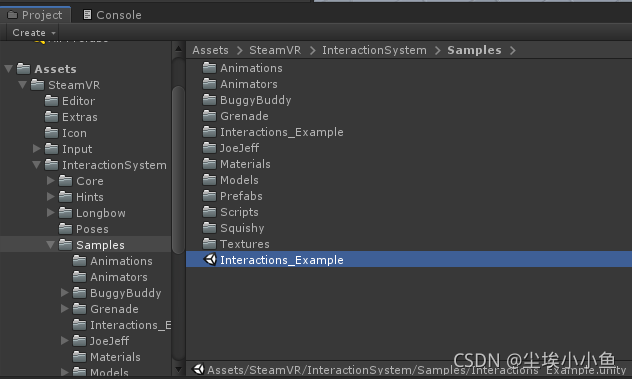The height and width of the screenshot is (379, 632).
Task: Click the Scripts folder icon
Action: tap(209, 212)
